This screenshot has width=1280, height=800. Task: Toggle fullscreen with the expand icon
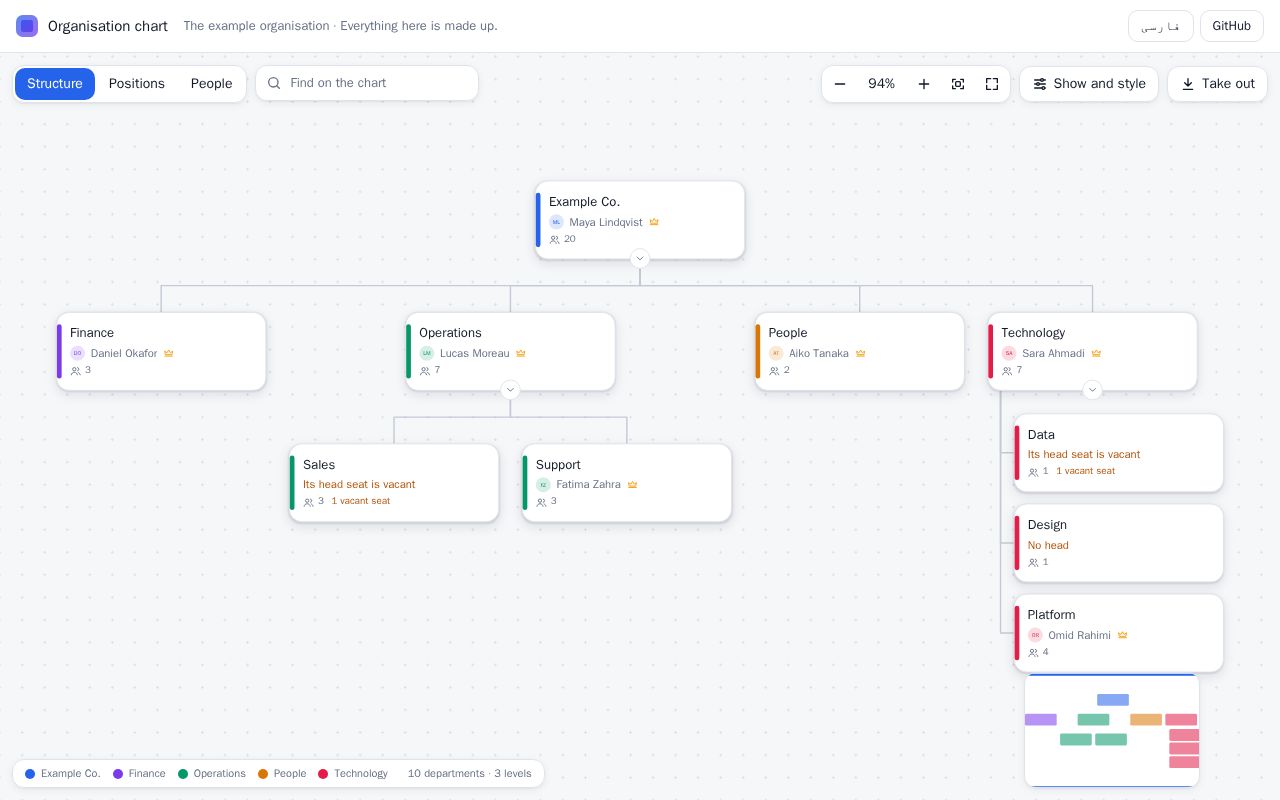tap(992, 84)
